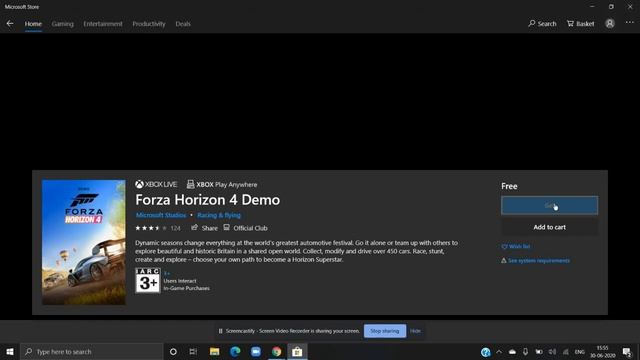Viewport: 640px width, 360px height.
Task: Click the taskbar search box
Action: [91, 351]
